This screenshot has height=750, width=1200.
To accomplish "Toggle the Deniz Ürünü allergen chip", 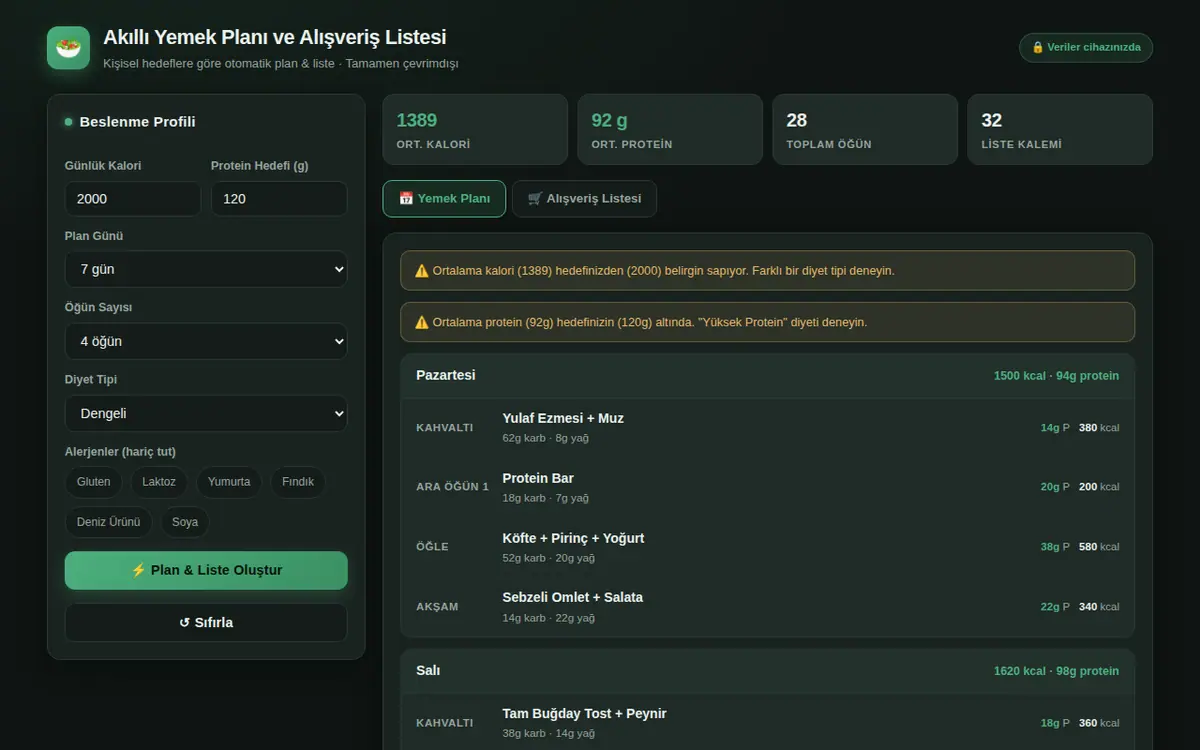I will (x=109, y=522).
